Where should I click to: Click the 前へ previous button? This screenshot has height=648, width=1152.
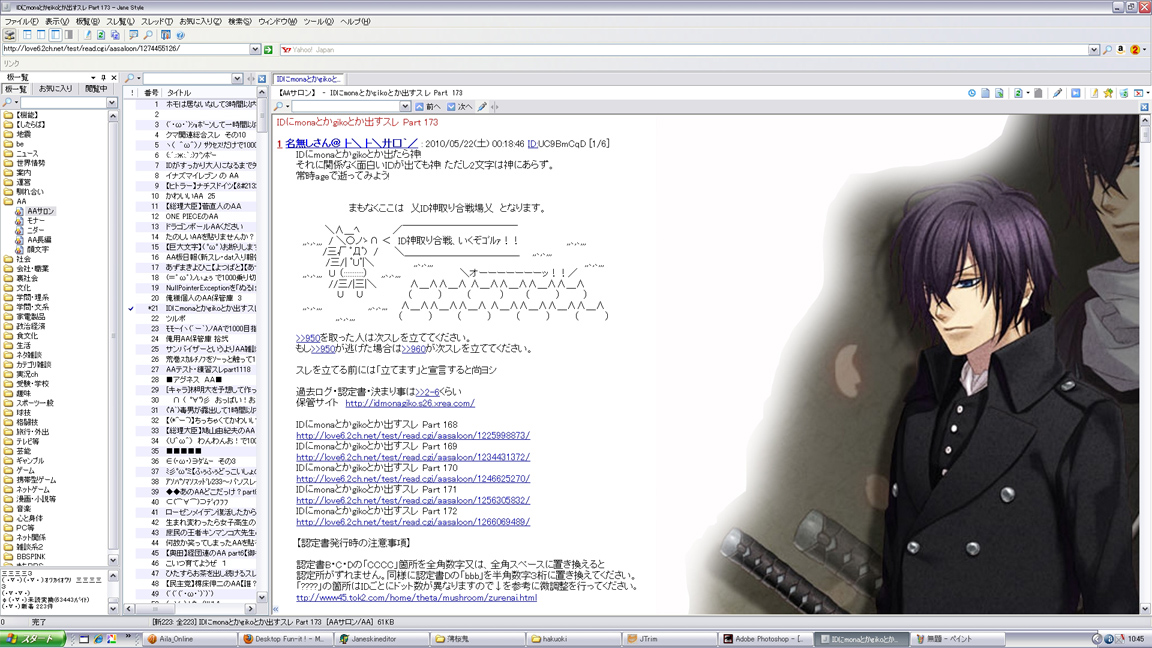[428, 107]
